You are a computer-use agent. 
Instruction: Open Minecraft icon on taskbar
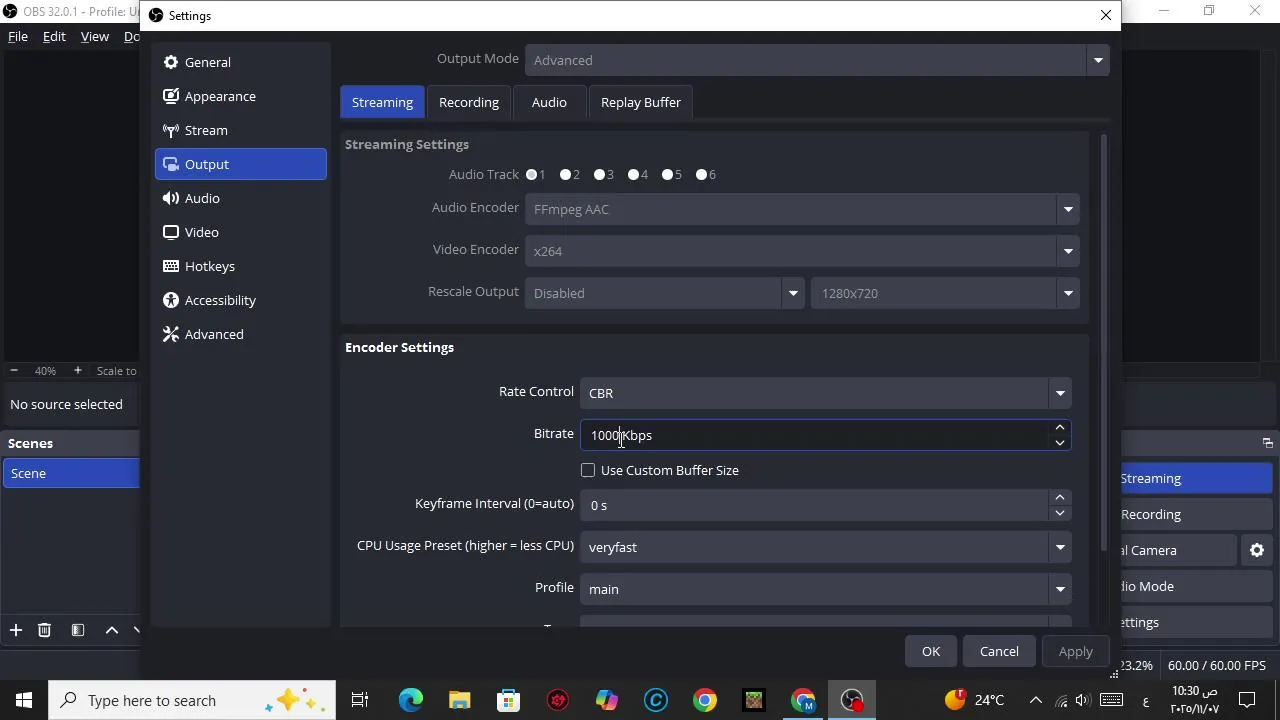[754, 700]
